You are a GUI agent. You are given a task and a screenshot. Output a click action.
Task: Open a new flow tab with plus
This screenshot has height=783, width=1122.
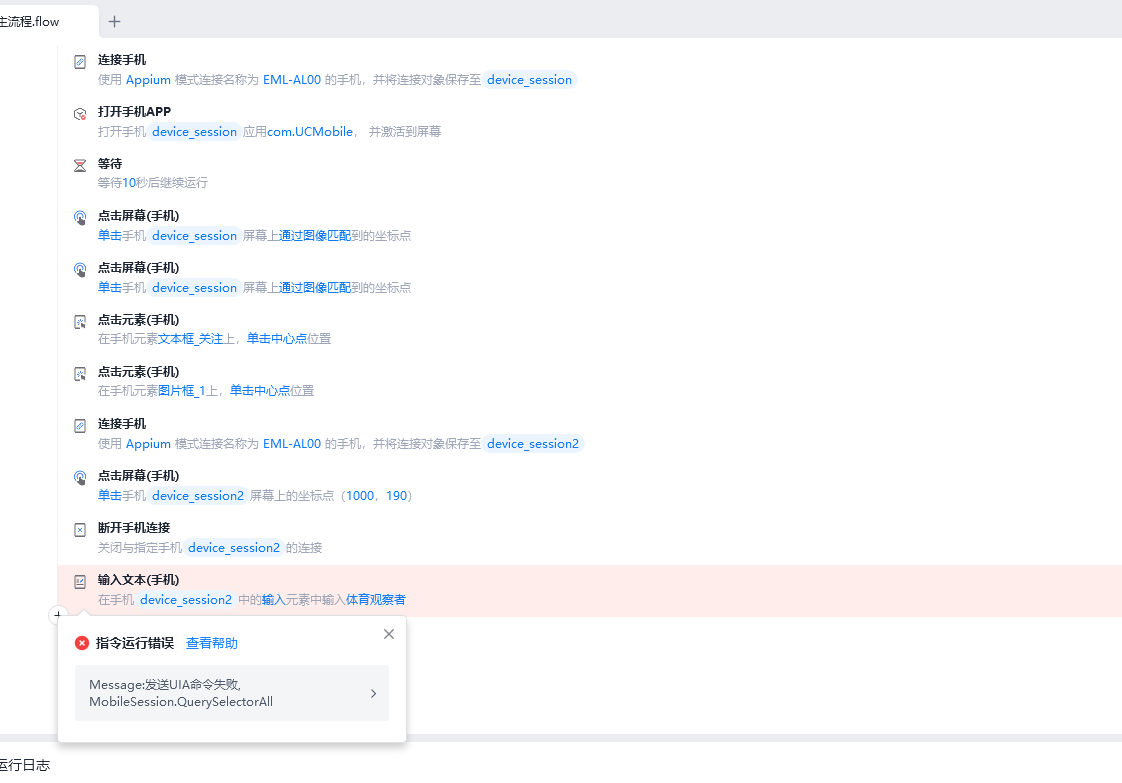pos(114,21)
